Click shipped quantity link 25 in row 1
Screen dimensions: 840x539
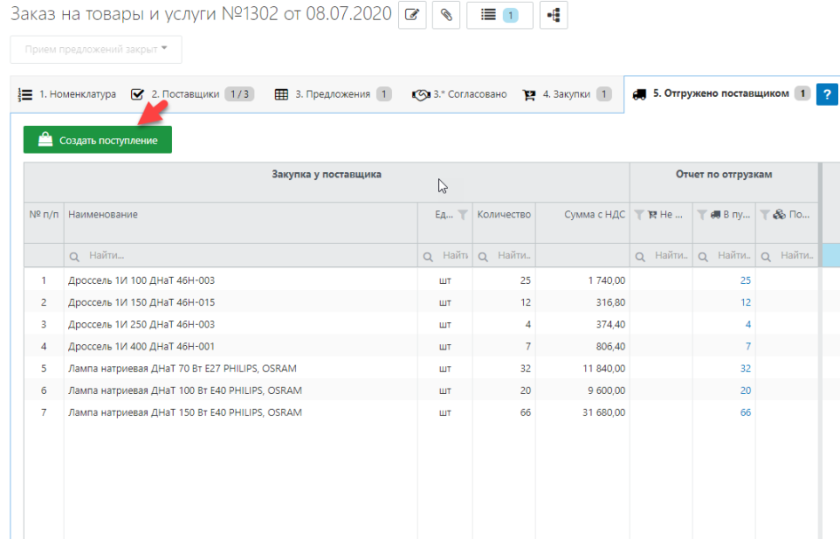pos(745,280)
